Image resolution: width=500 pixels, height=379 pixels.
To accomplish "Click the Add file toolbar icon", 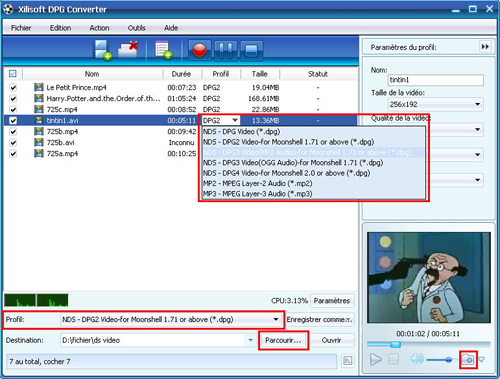I will pyautogui.click(x=102, y=50).
